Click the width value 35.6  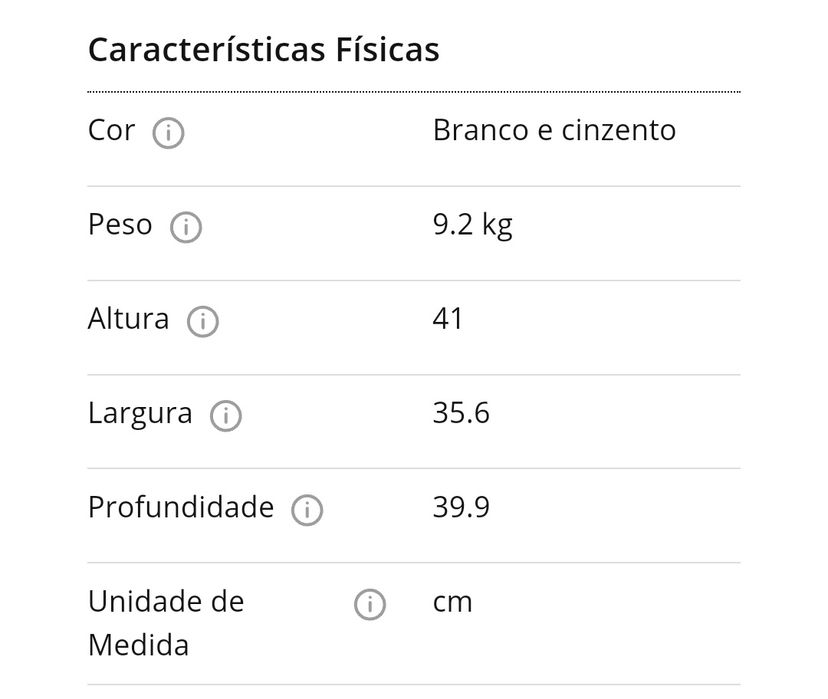coord(461,414)
